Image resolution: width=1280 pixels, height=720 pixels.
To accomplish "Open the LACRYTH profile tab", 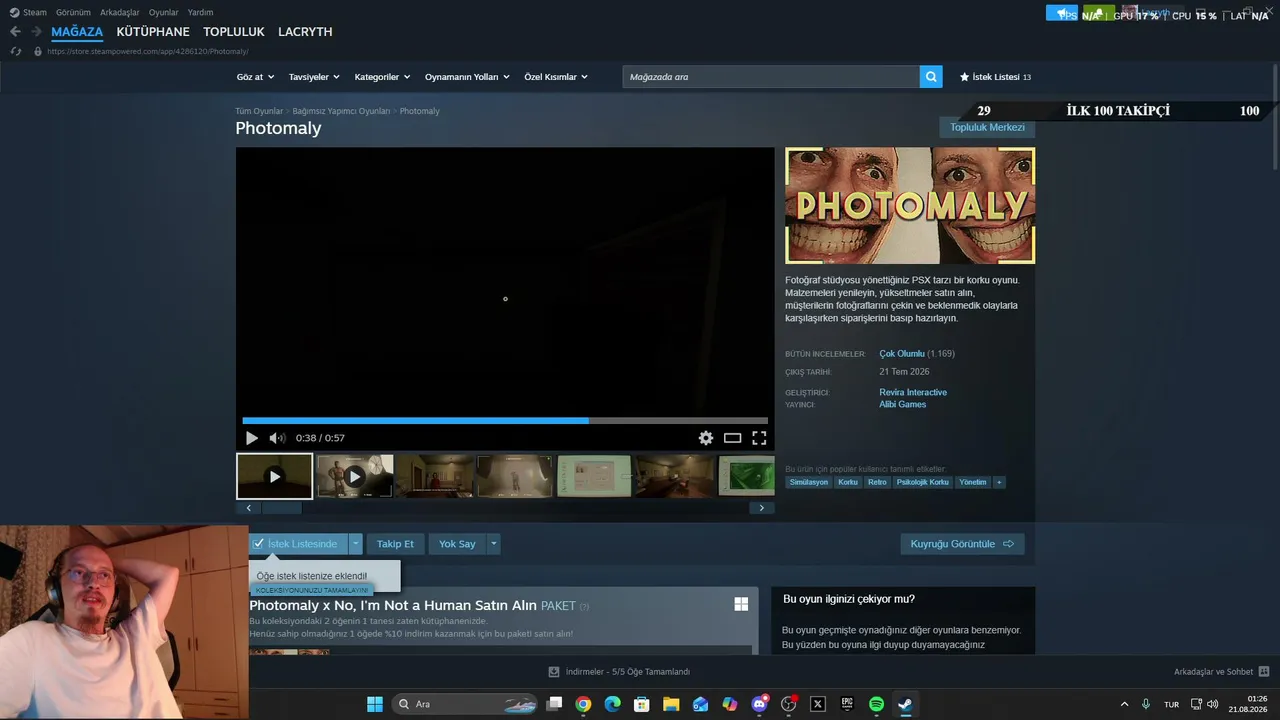I will pos(305,32).
